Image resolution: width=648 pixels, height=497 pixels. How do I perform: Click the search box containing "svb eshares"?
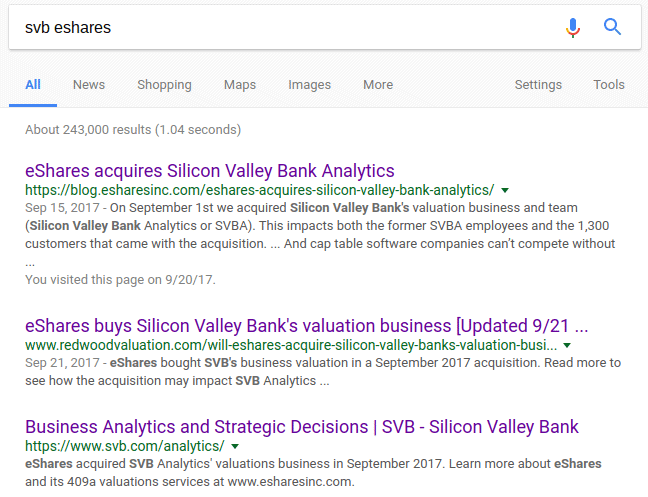point(280,28)
